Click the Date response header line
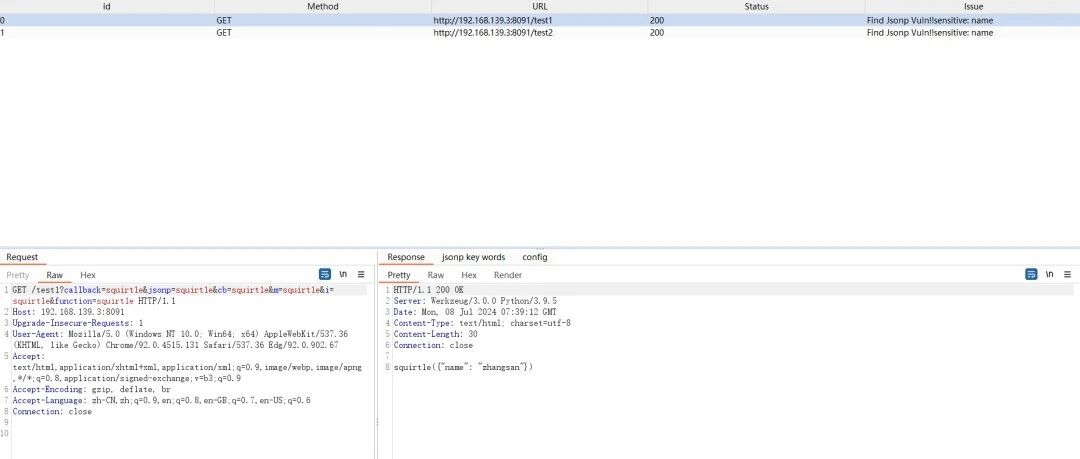The image size is (1080, 459). click(x=475, y=312)
